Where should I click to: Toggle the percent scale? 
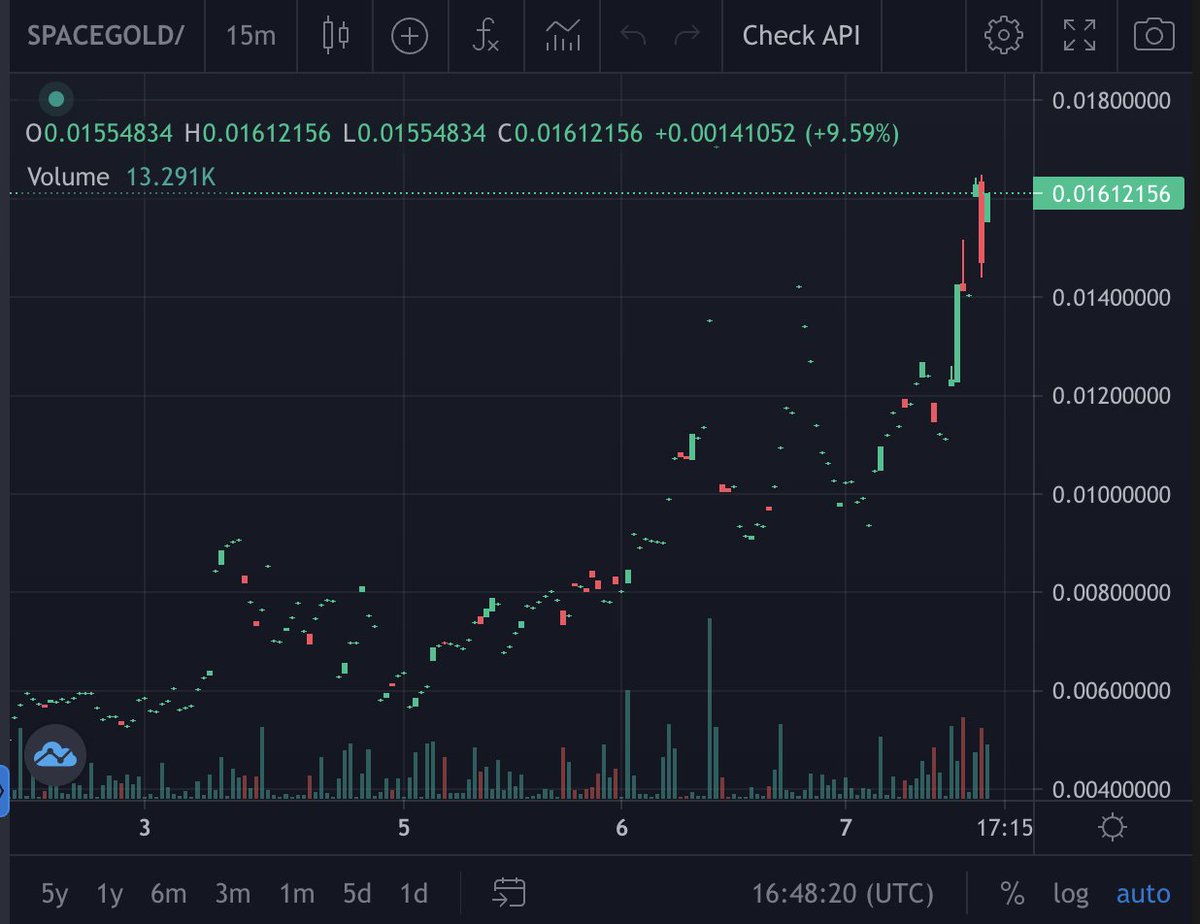point(1012,892)
